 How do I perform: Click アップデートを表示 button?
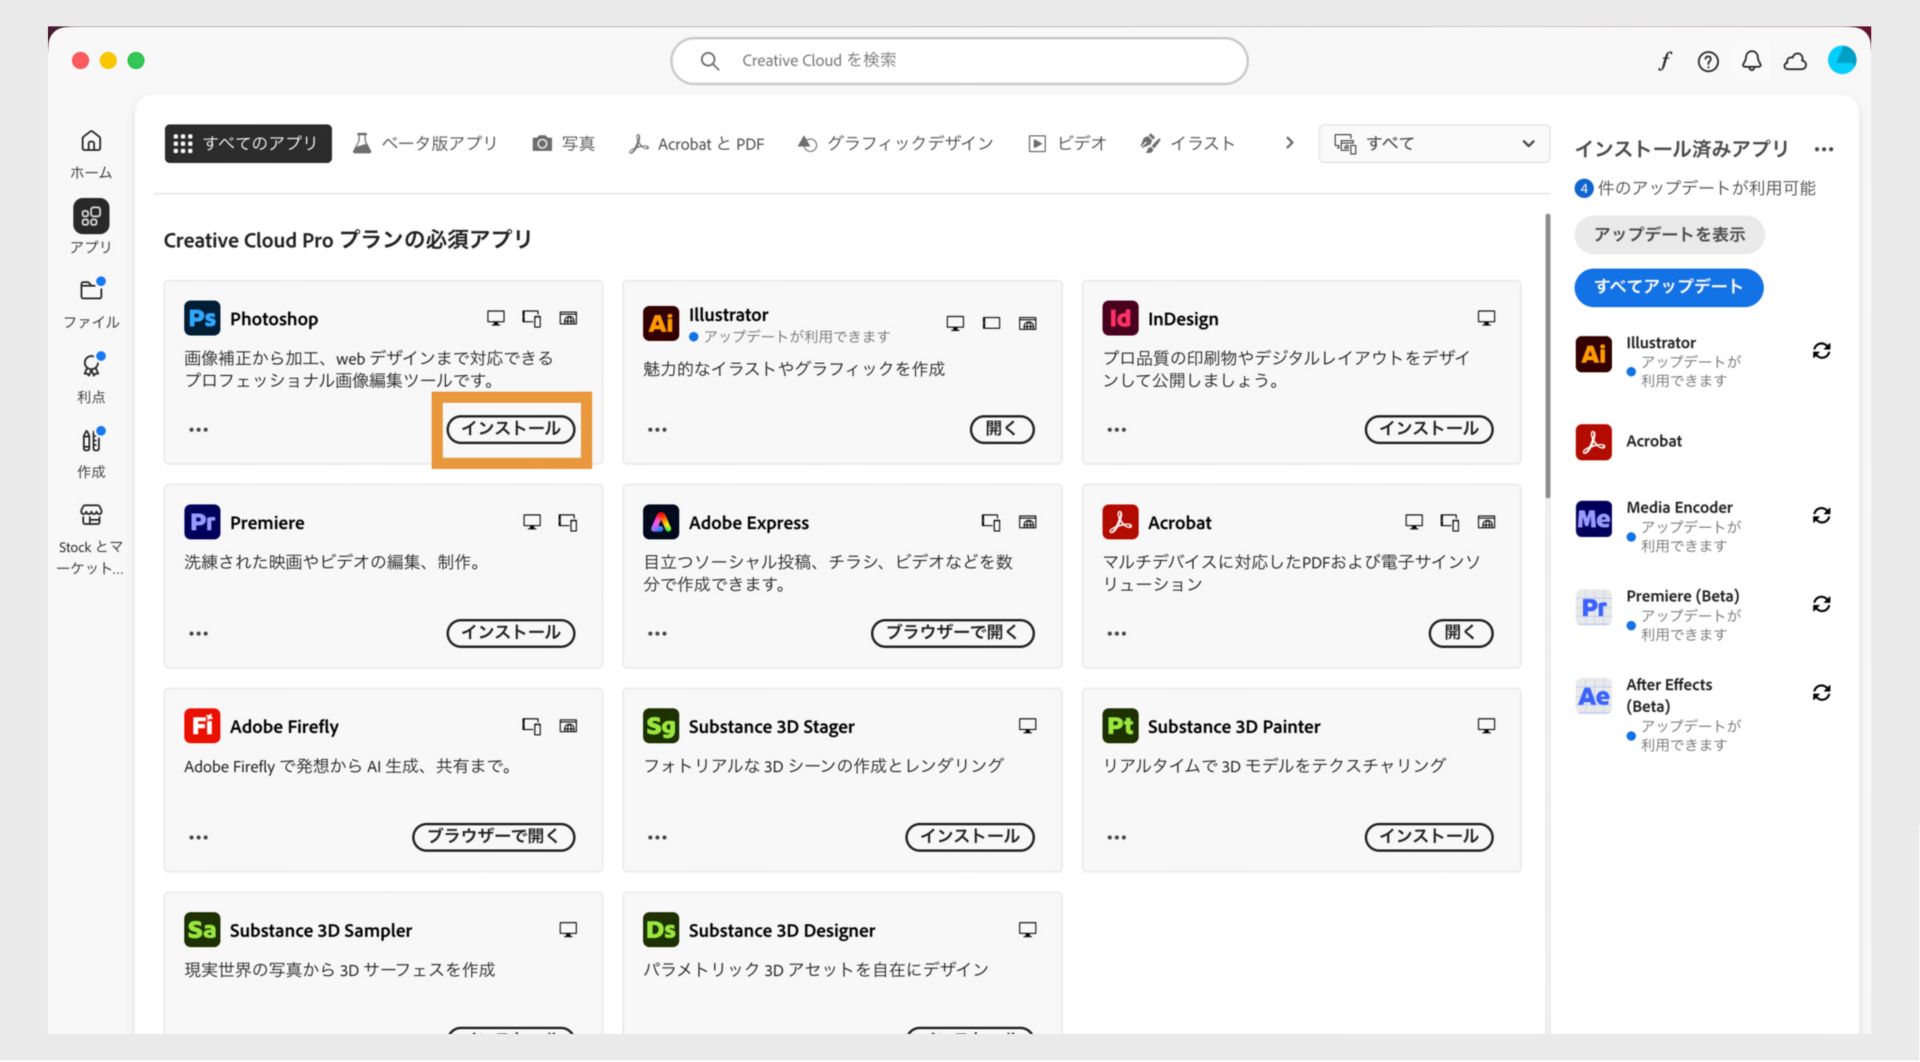point(1669,235)
